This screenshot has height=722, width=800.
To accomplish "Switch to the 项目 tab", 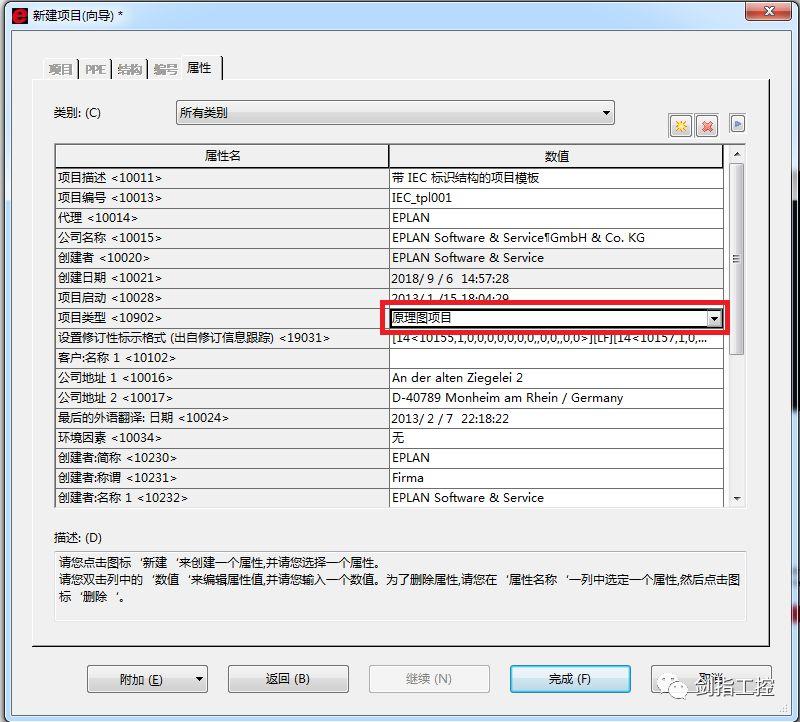I will (x=59, y=68).
